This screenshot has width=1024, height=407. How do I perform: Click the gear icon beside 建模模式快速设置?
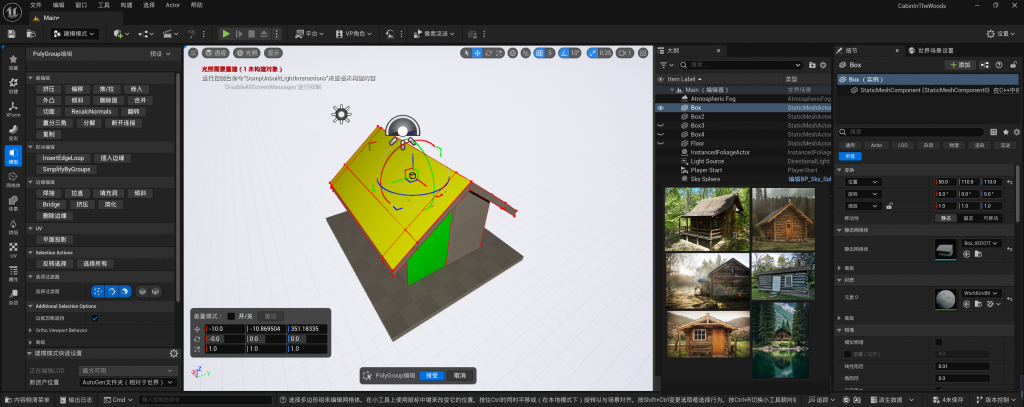[x=174, y=353]
